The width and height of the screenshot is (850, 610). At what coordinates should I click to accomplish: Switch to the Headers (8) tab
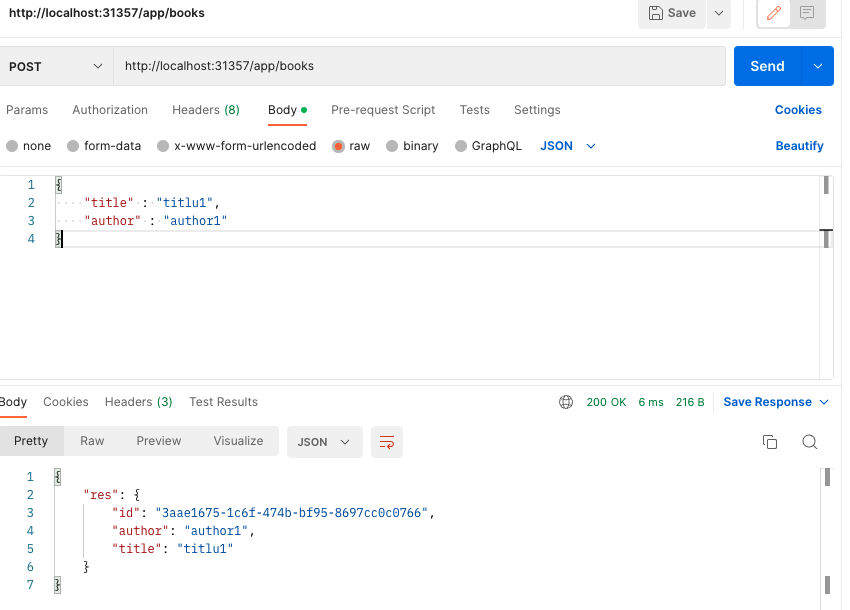(x=205, y=110)
